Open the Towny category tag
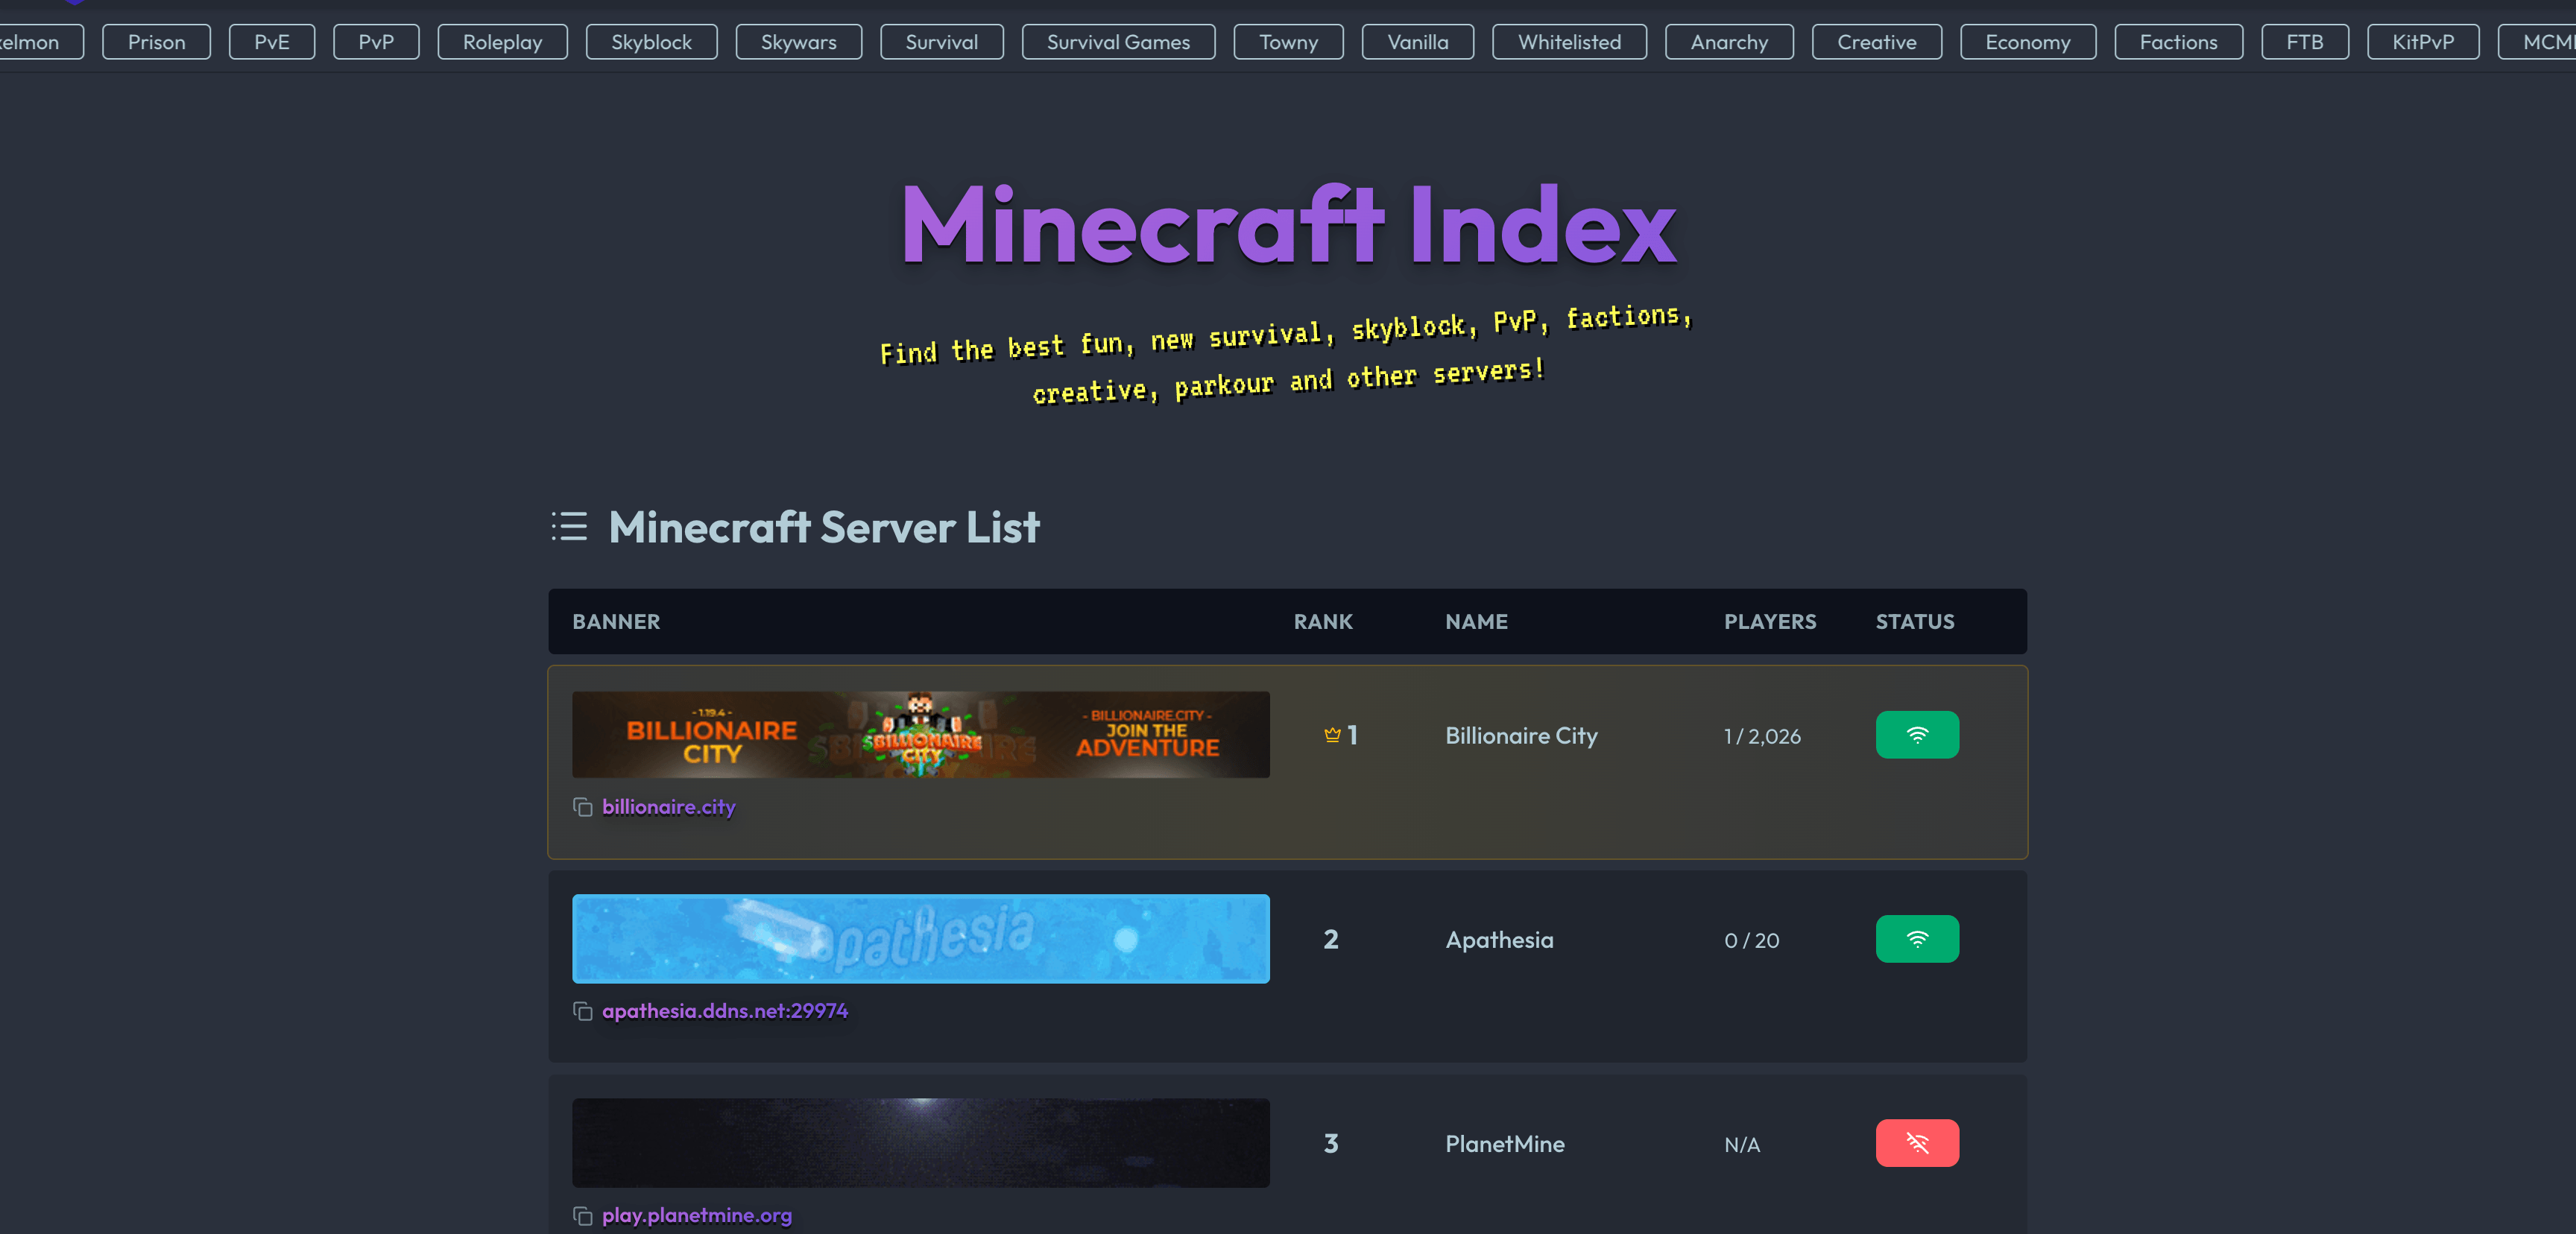Screen dimensions: 2576x1234 point(1289,42)
